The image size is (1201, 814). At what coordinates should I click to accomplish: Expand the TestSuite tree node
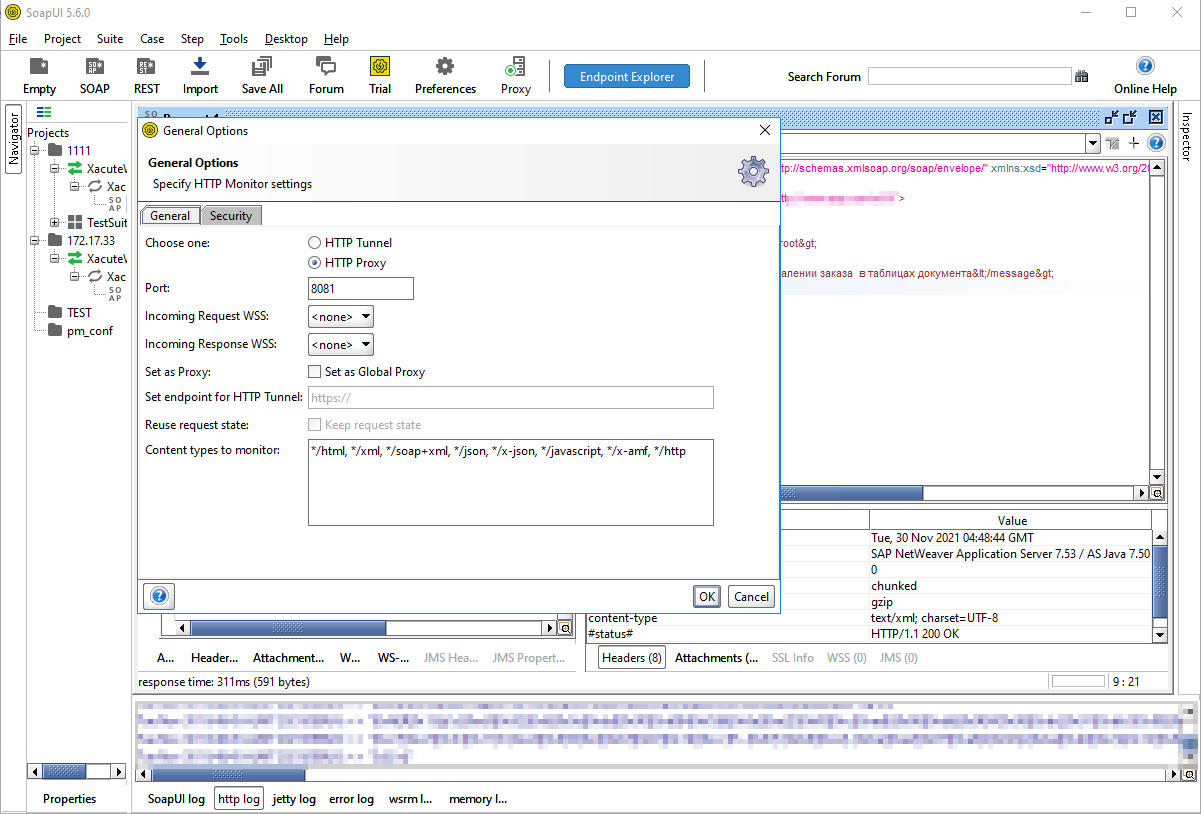click(x=55, y=223)
